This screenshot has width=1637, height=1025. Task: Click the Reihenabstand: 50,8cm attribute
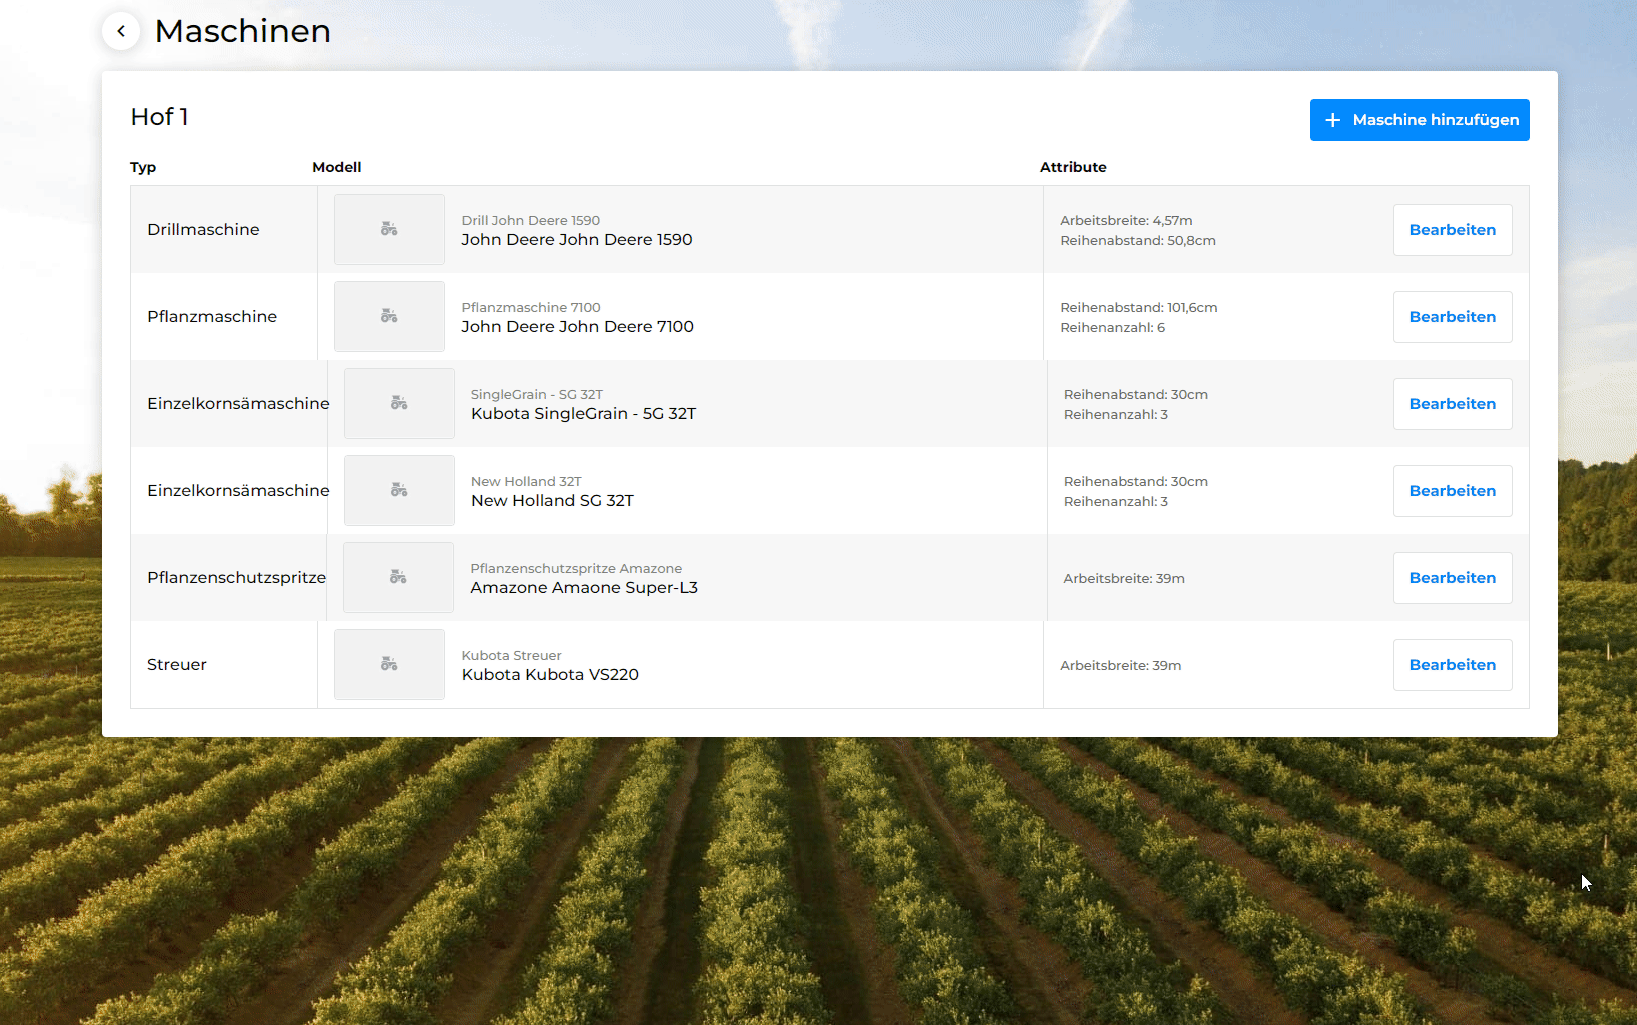(x=1138, y=240)
